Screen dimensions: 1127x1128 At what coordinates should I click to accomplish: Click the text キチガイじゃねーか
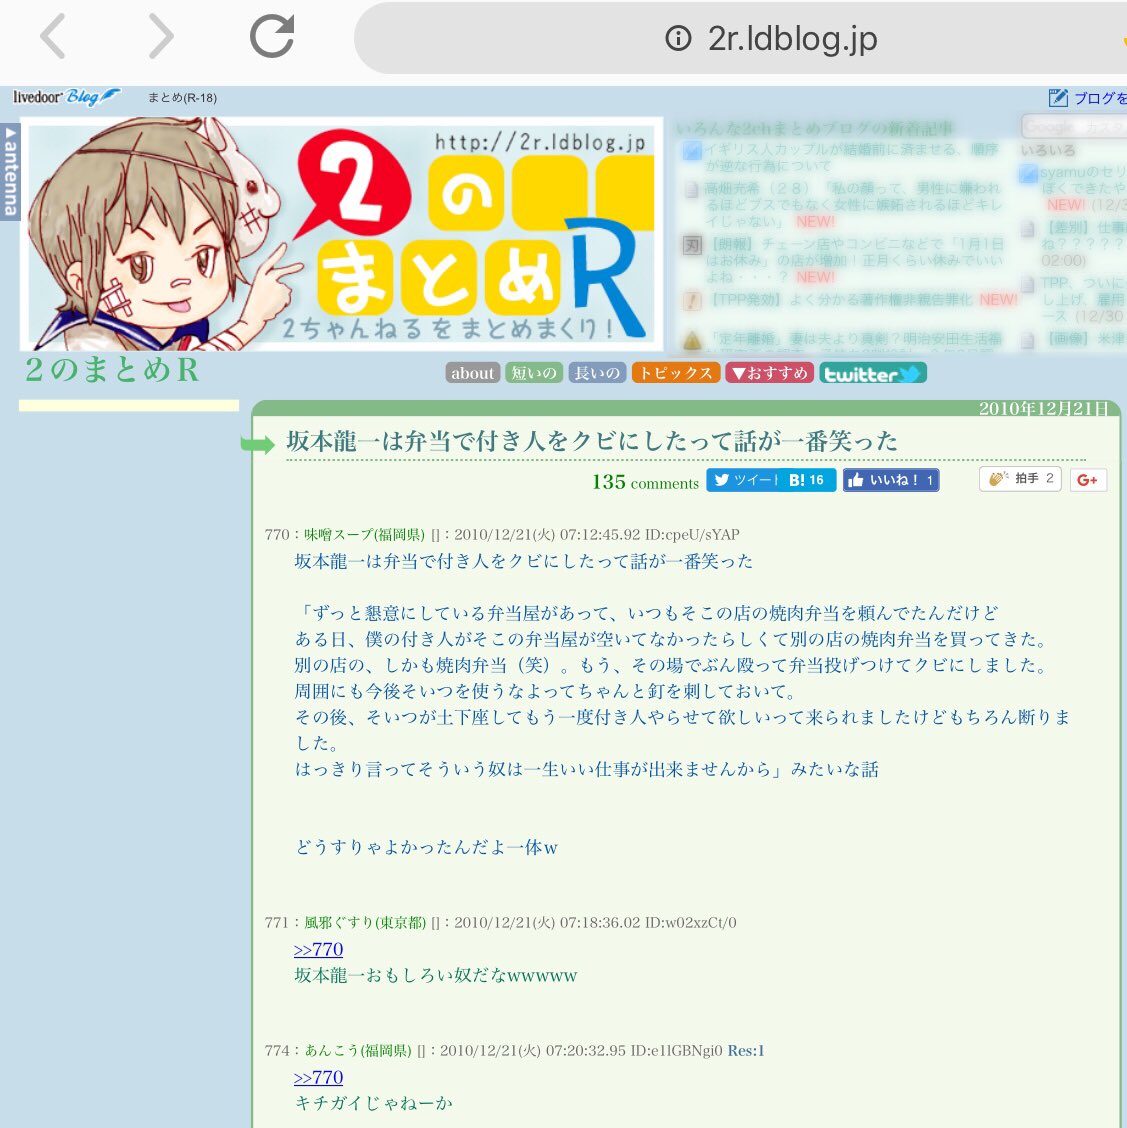click(x=374, y=1104)
